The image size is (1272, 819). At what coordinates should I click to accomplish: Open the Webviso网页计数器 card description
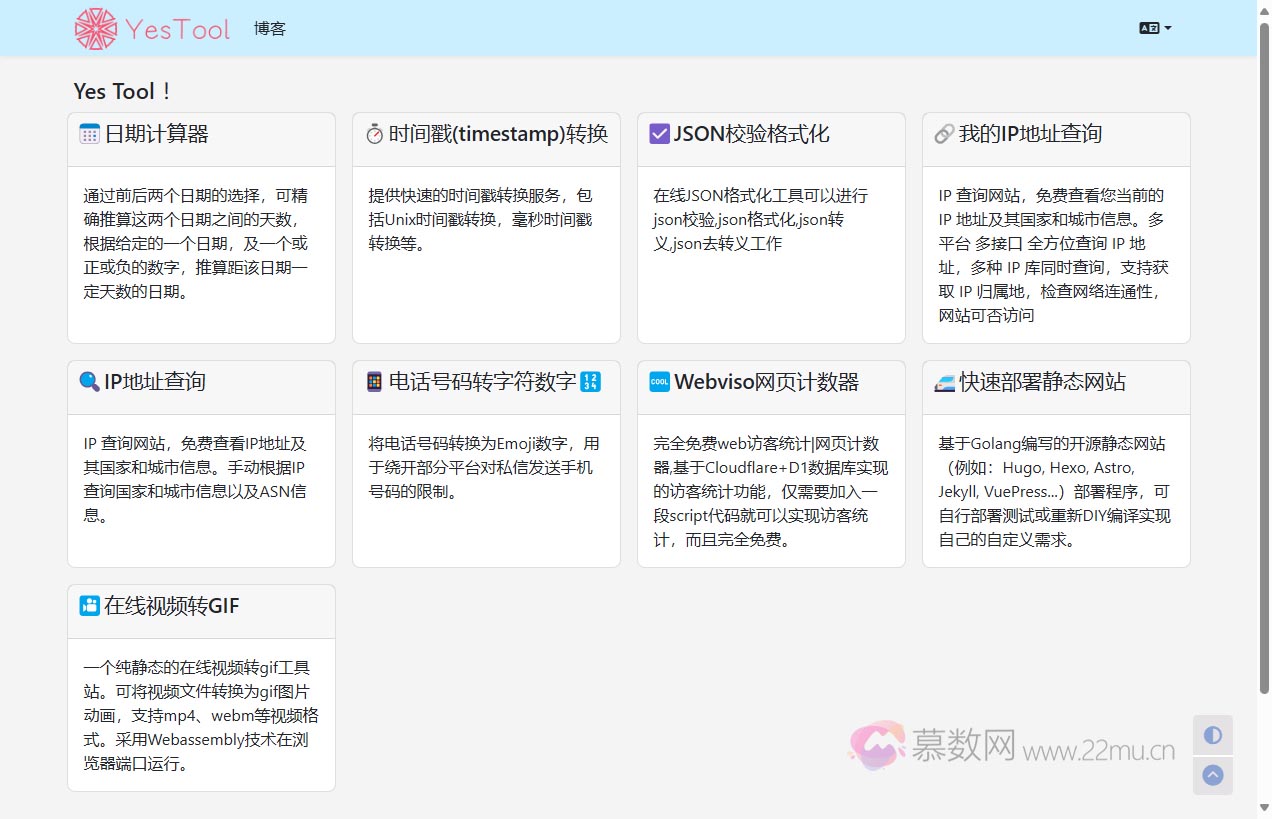(770, 492)
